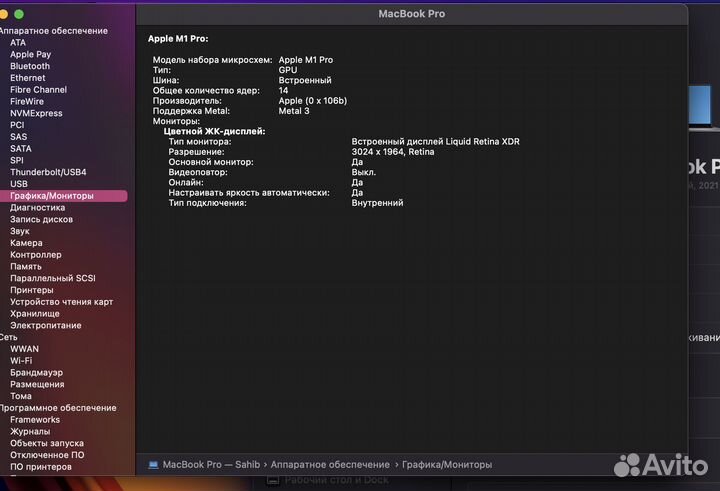Select Bluetooth in the sidebar
The width and height of the screenshot is (720, 491).
[30, 66]
